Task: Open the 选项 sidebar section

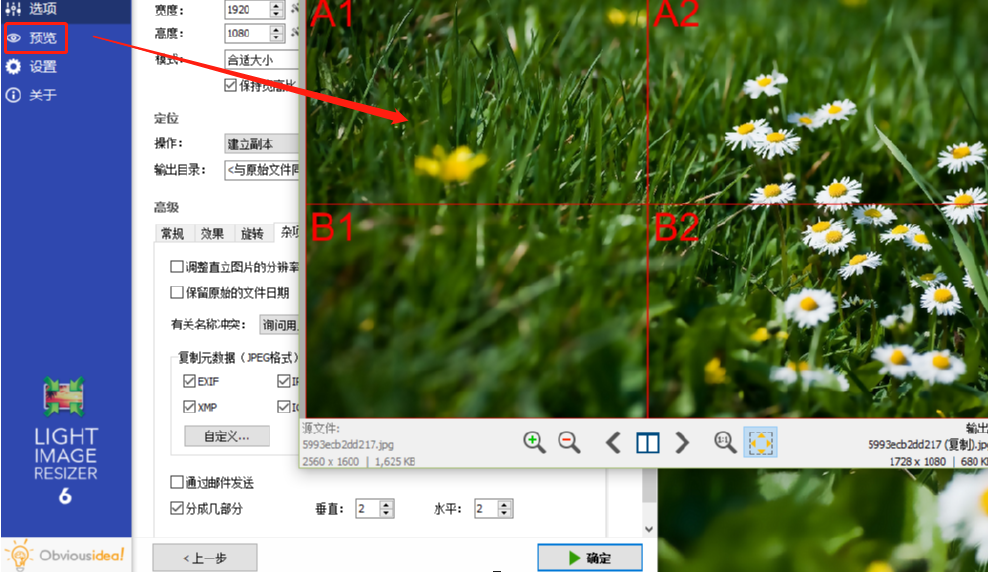Action: [43, 9]
